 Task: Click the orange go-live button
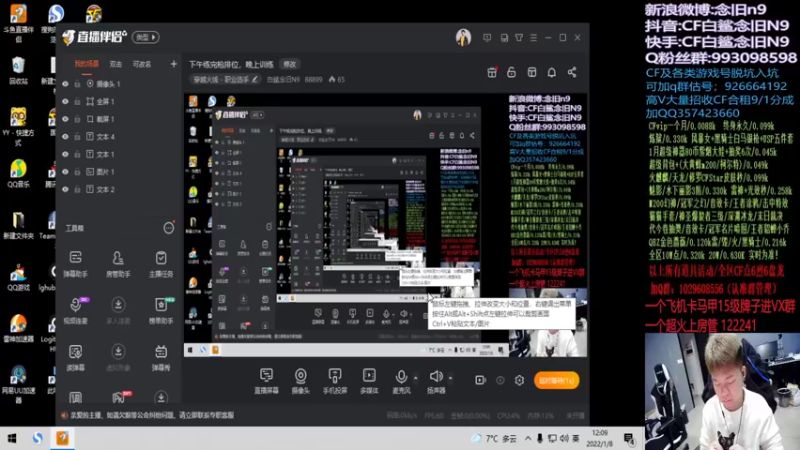(x=556, y=380)
